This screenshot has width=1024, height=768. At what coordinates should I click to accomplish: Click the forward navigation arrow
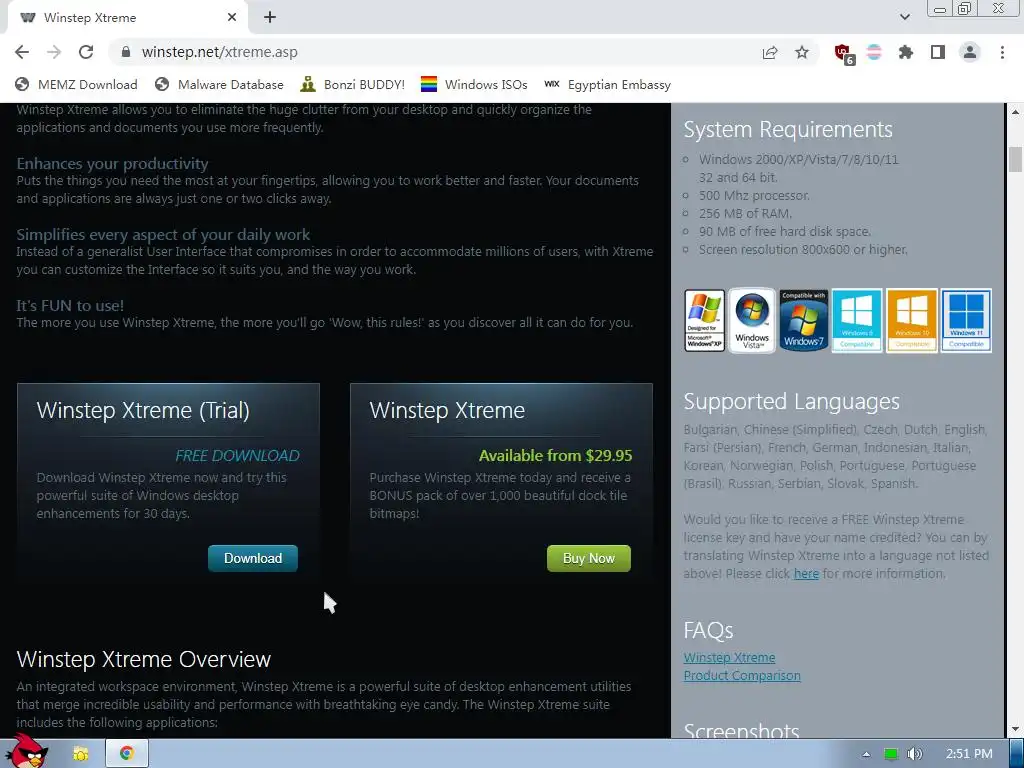coord(54,52)
